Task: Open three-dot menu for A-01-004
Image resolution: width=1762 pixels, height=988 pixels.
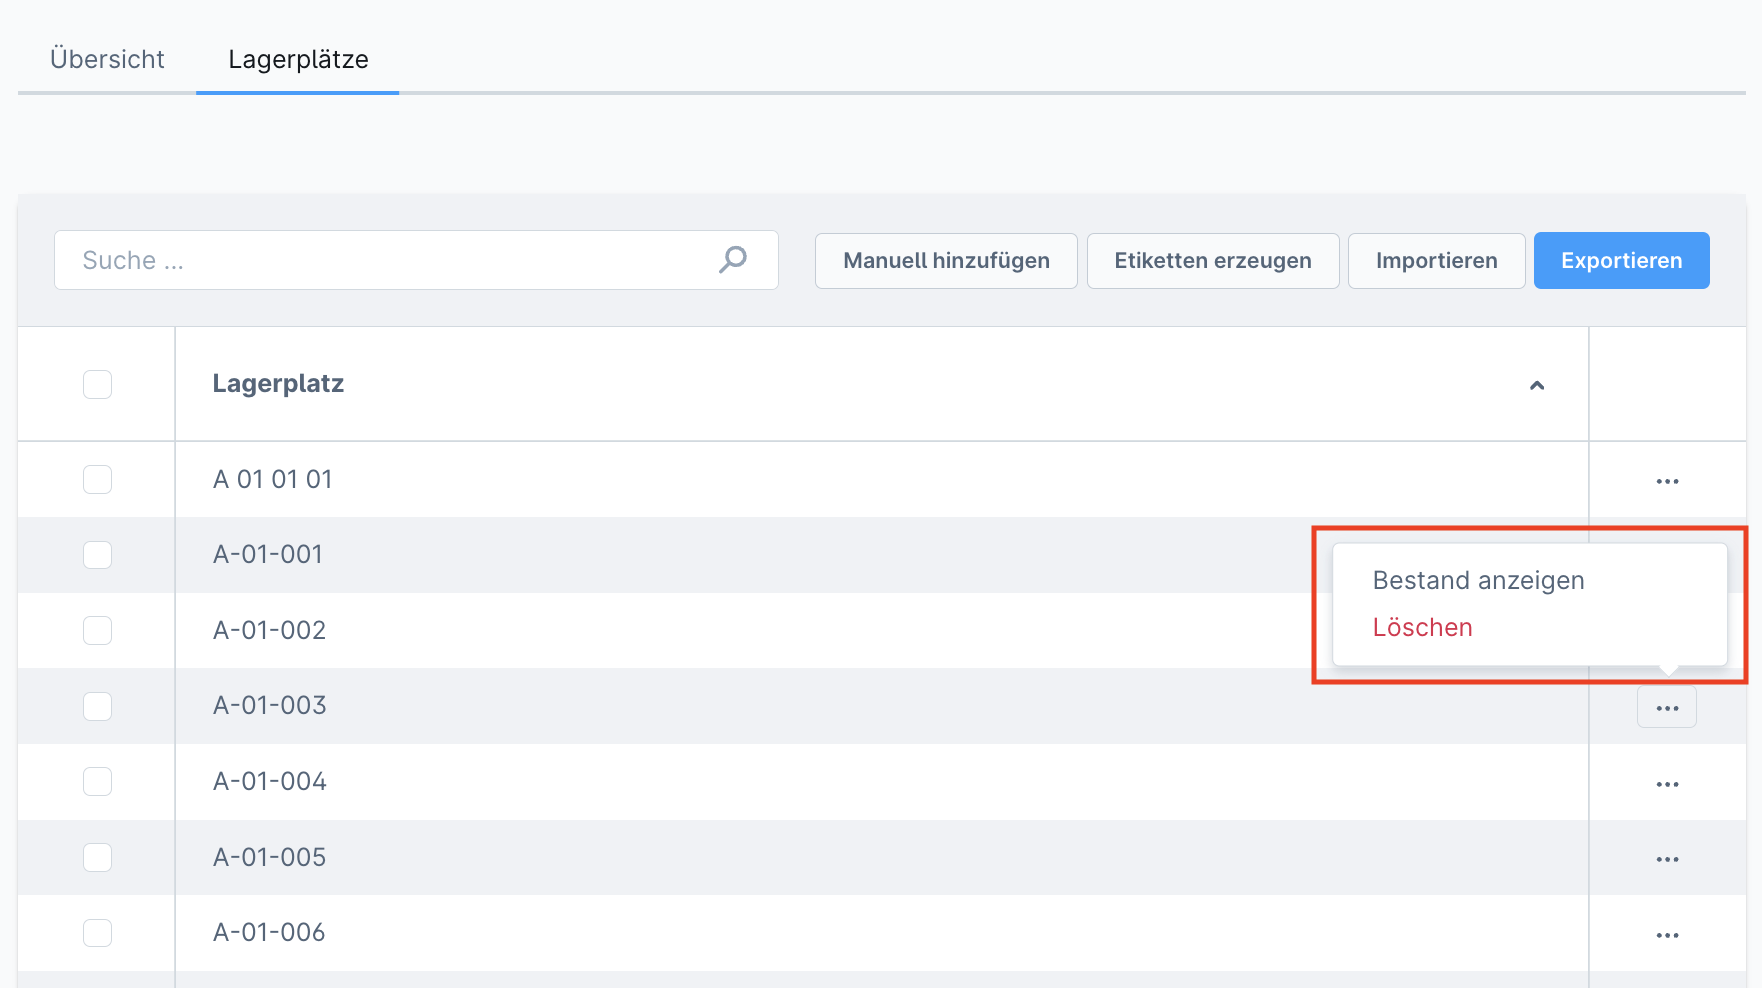Action: (x=1667, y=784)
